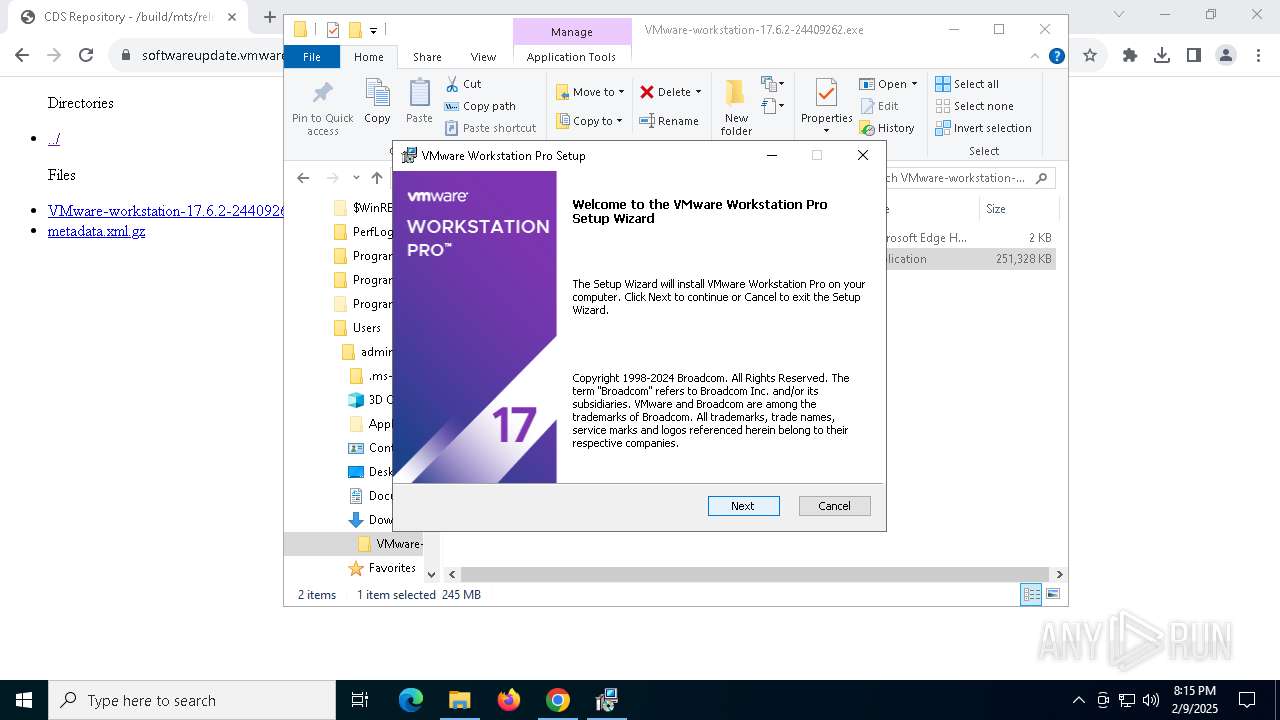Click Invert selection in ribbon
1280x720 pixels.
pos(984,128)
